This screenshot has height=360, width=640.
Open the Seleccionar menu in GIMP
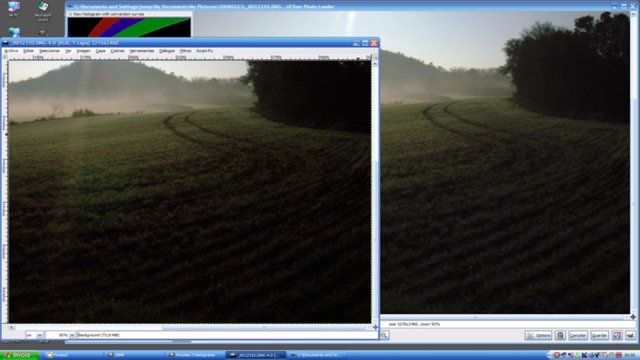pyautogui.click(x=49, y=51)
